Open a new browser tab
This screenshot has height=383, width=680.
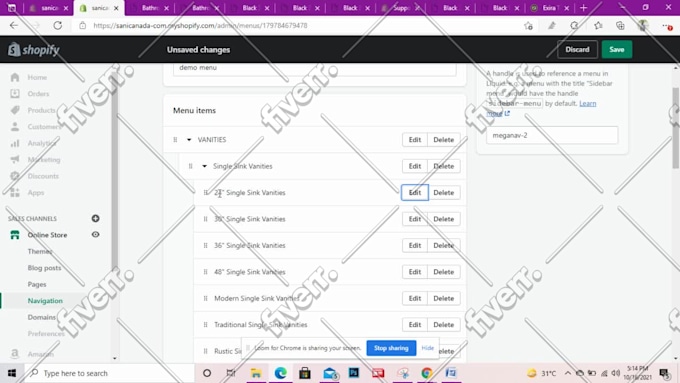click(x=583, y=8)
